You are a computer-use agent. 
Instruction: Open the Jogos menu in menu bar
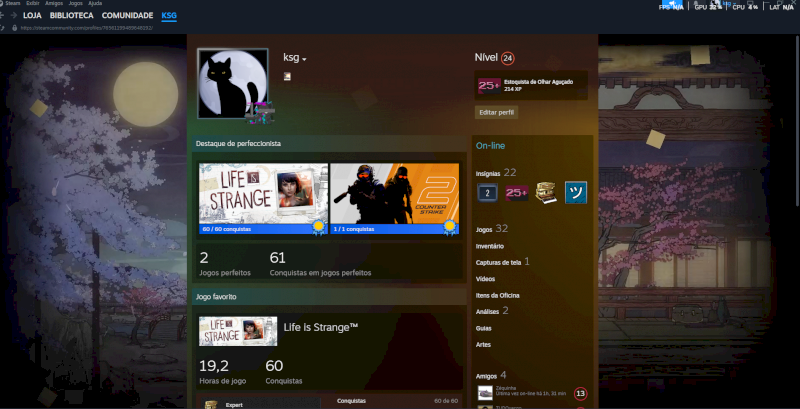(76, 3)
